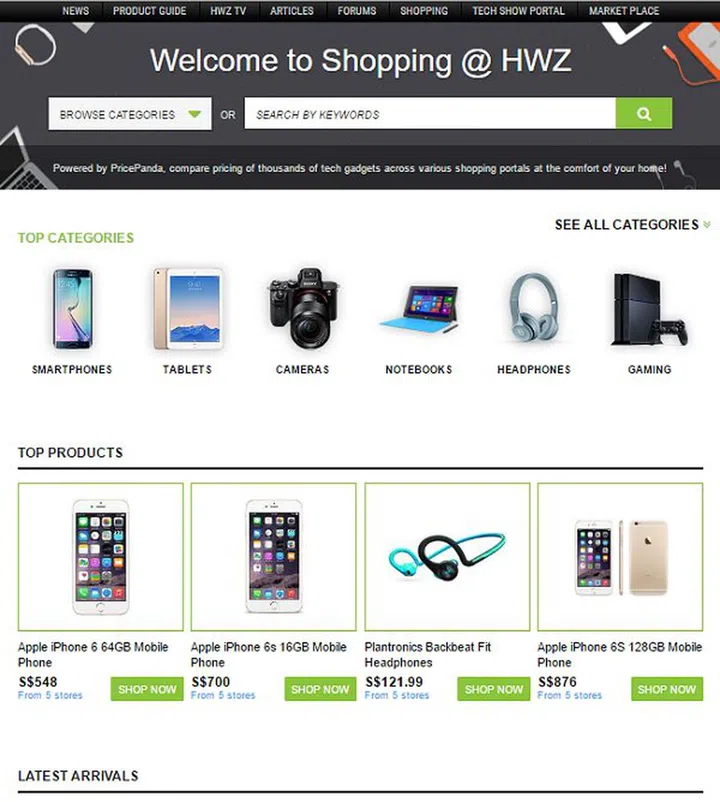View the Plantronics headphones product image
Viewport: 720px width, 802px height.
[447, 557]
